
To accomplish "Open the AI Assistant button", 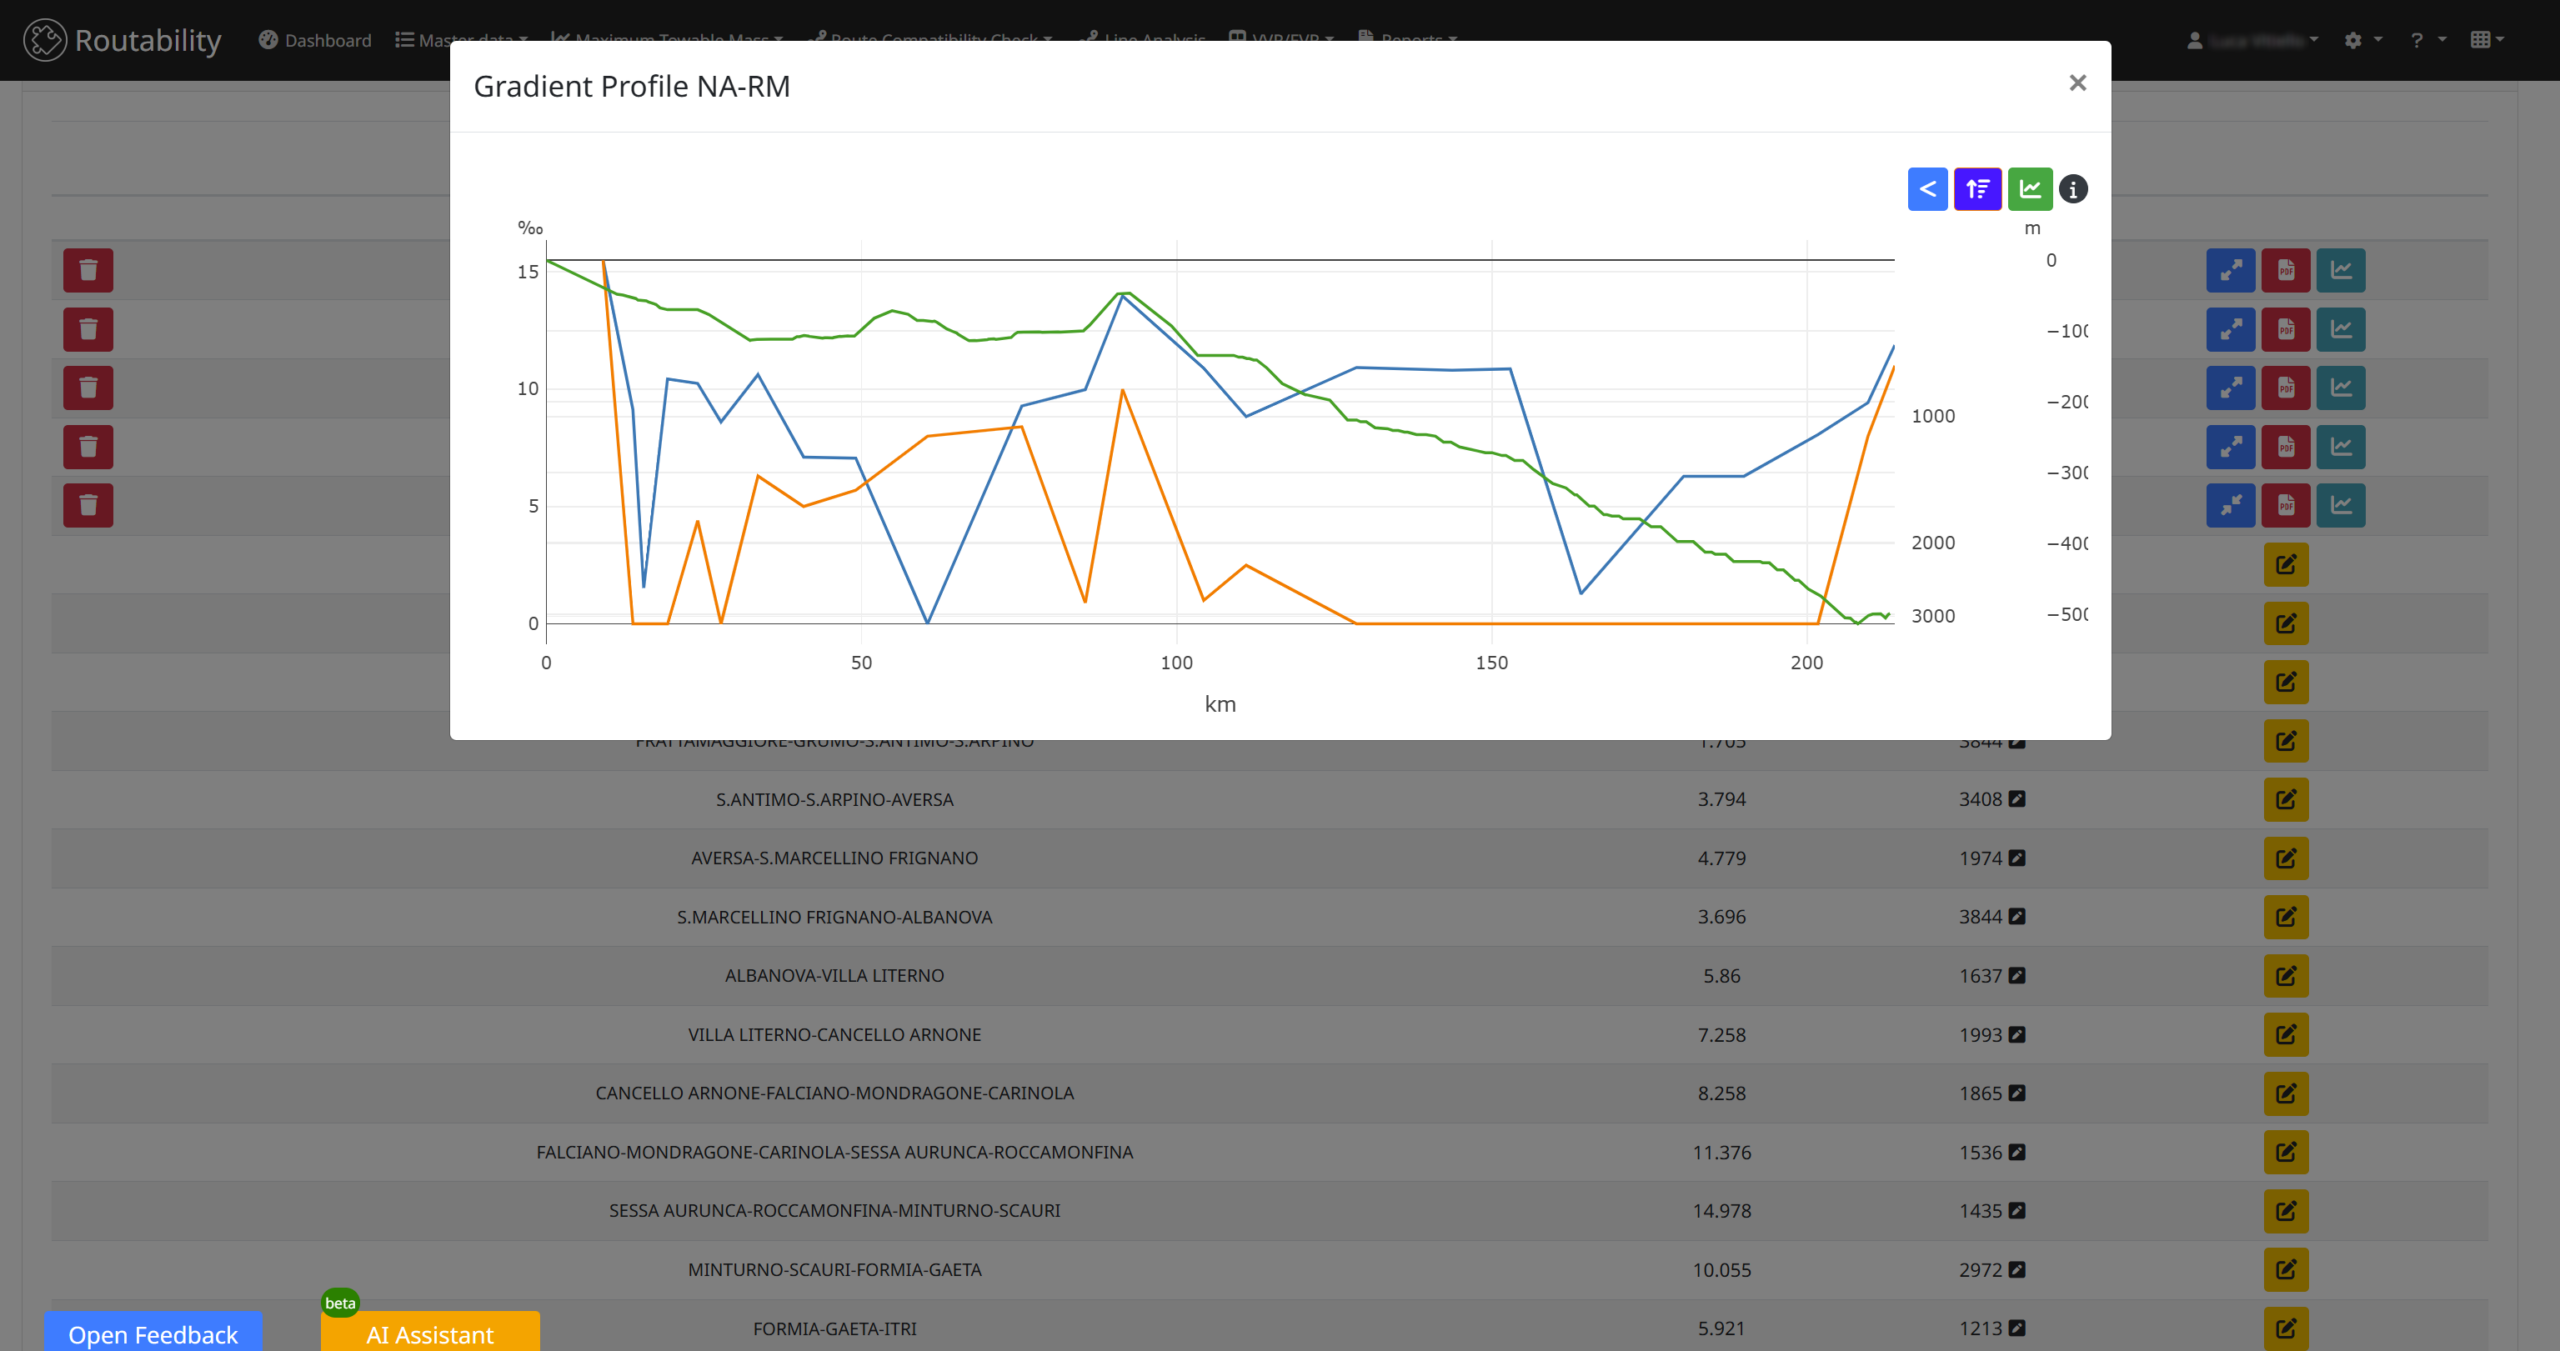I will pyautogui.click(x=430, y=1333).
